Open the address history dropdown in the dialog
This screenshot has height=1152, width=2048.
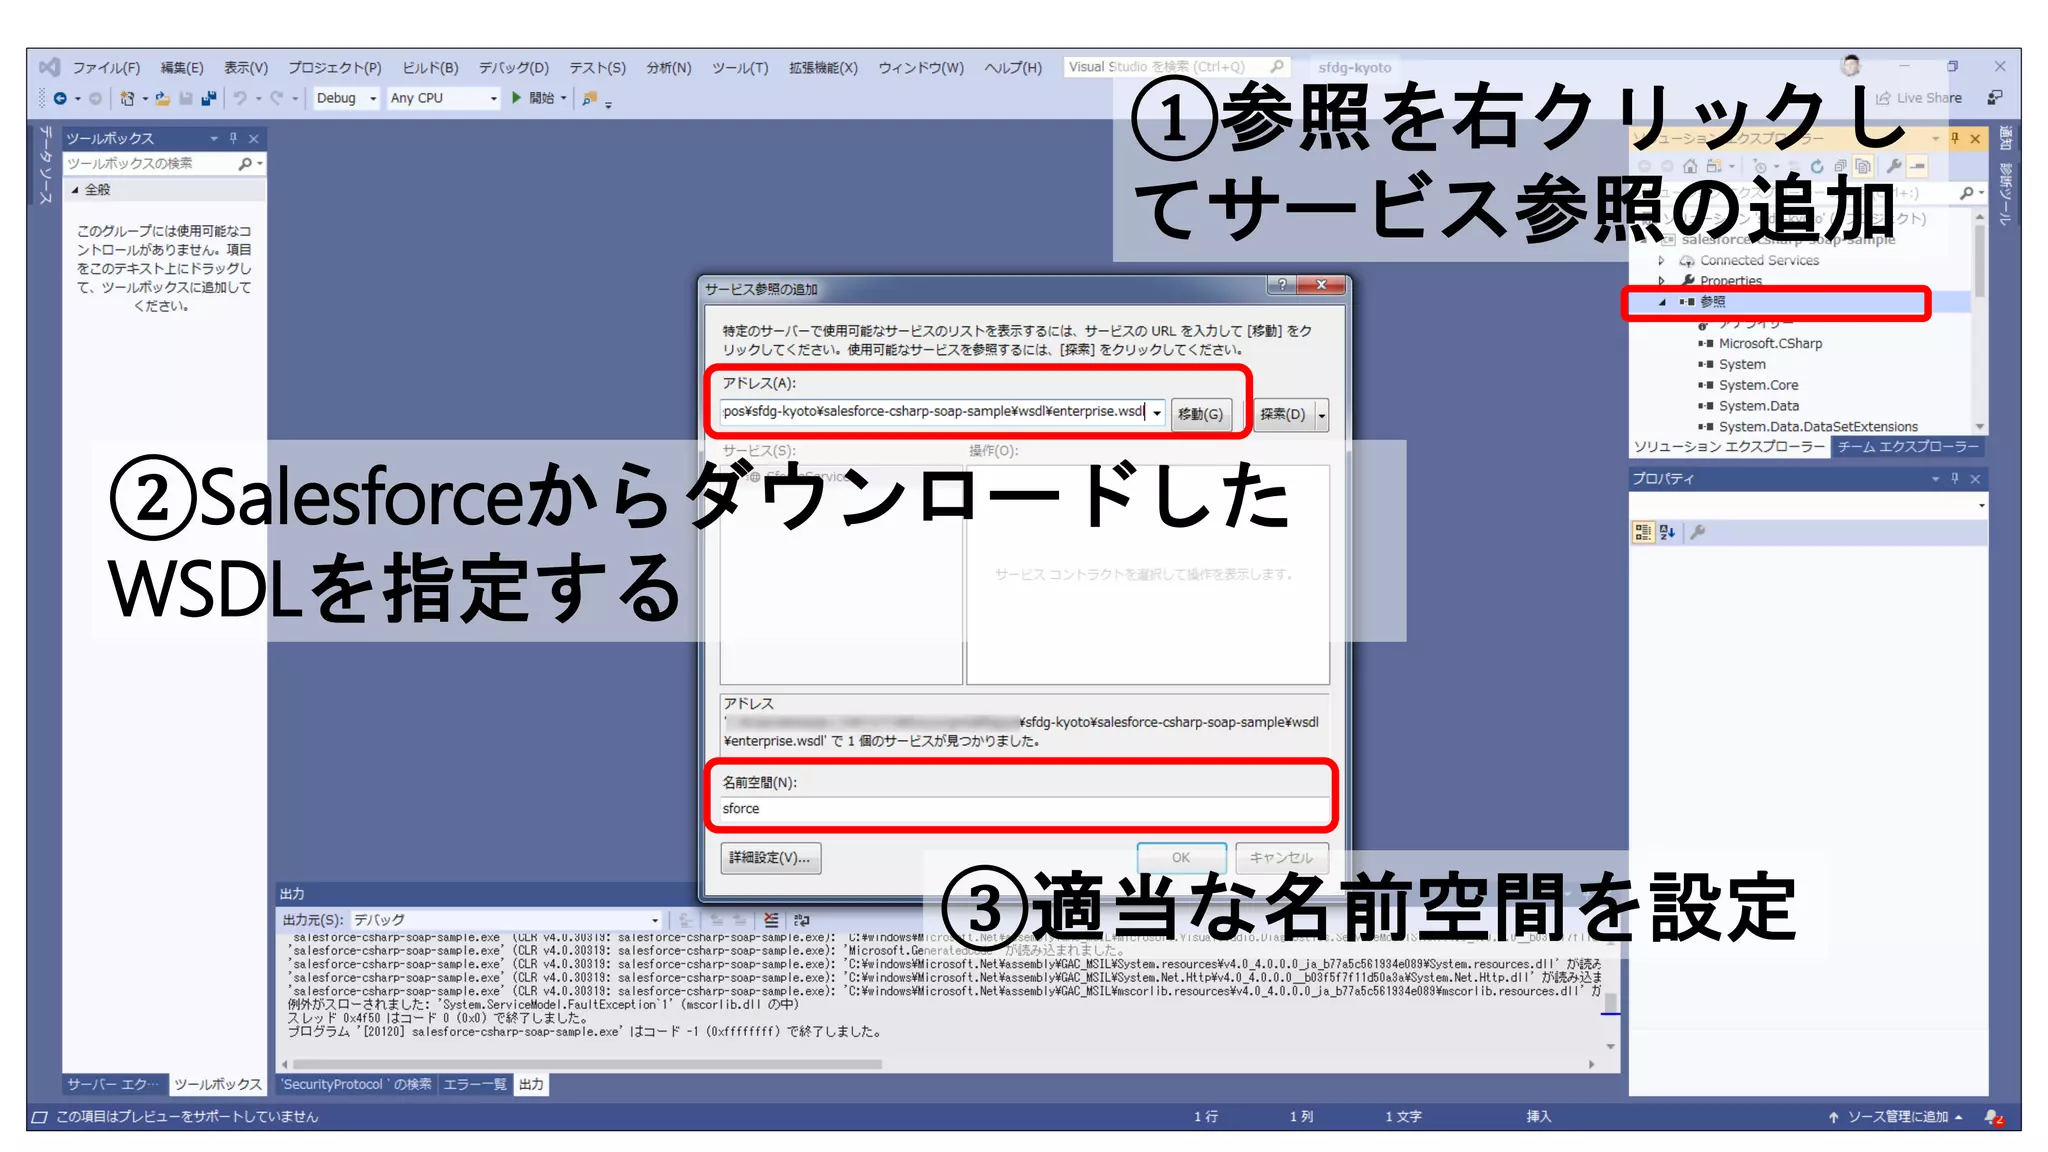click(x=1157, y=413)
